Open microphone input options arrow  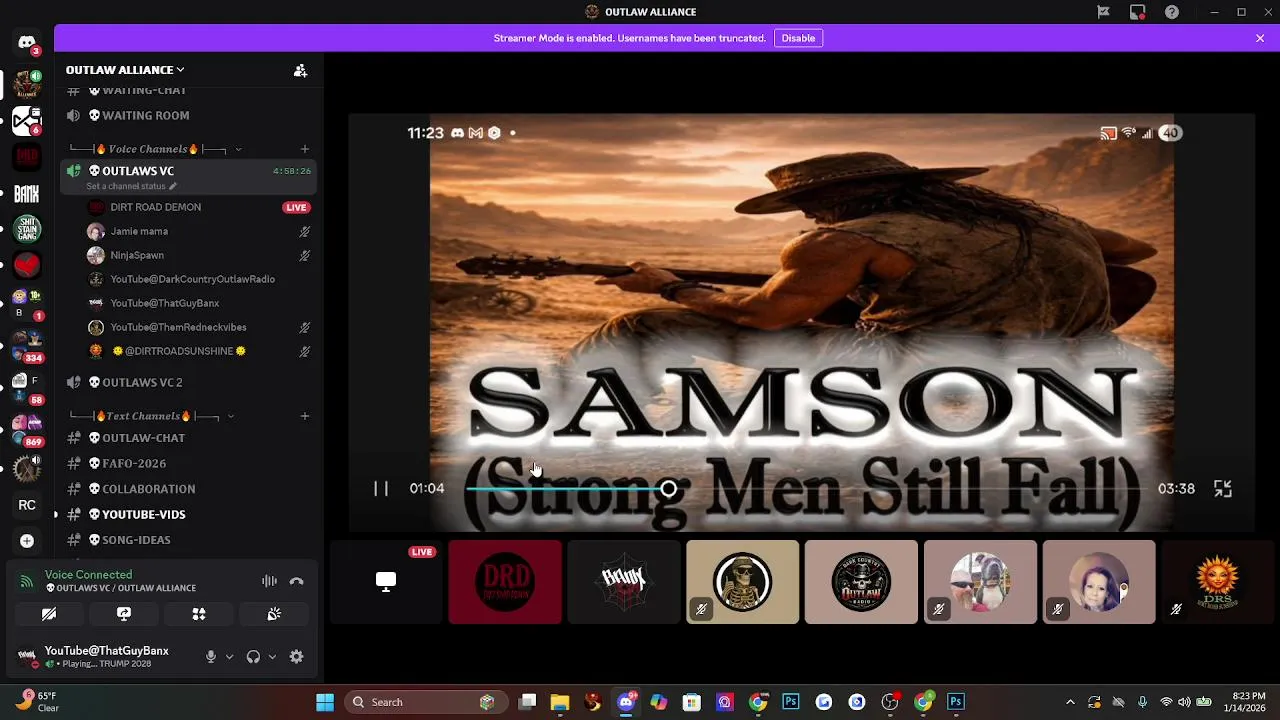pyautogui.click(x=229, y=657)
